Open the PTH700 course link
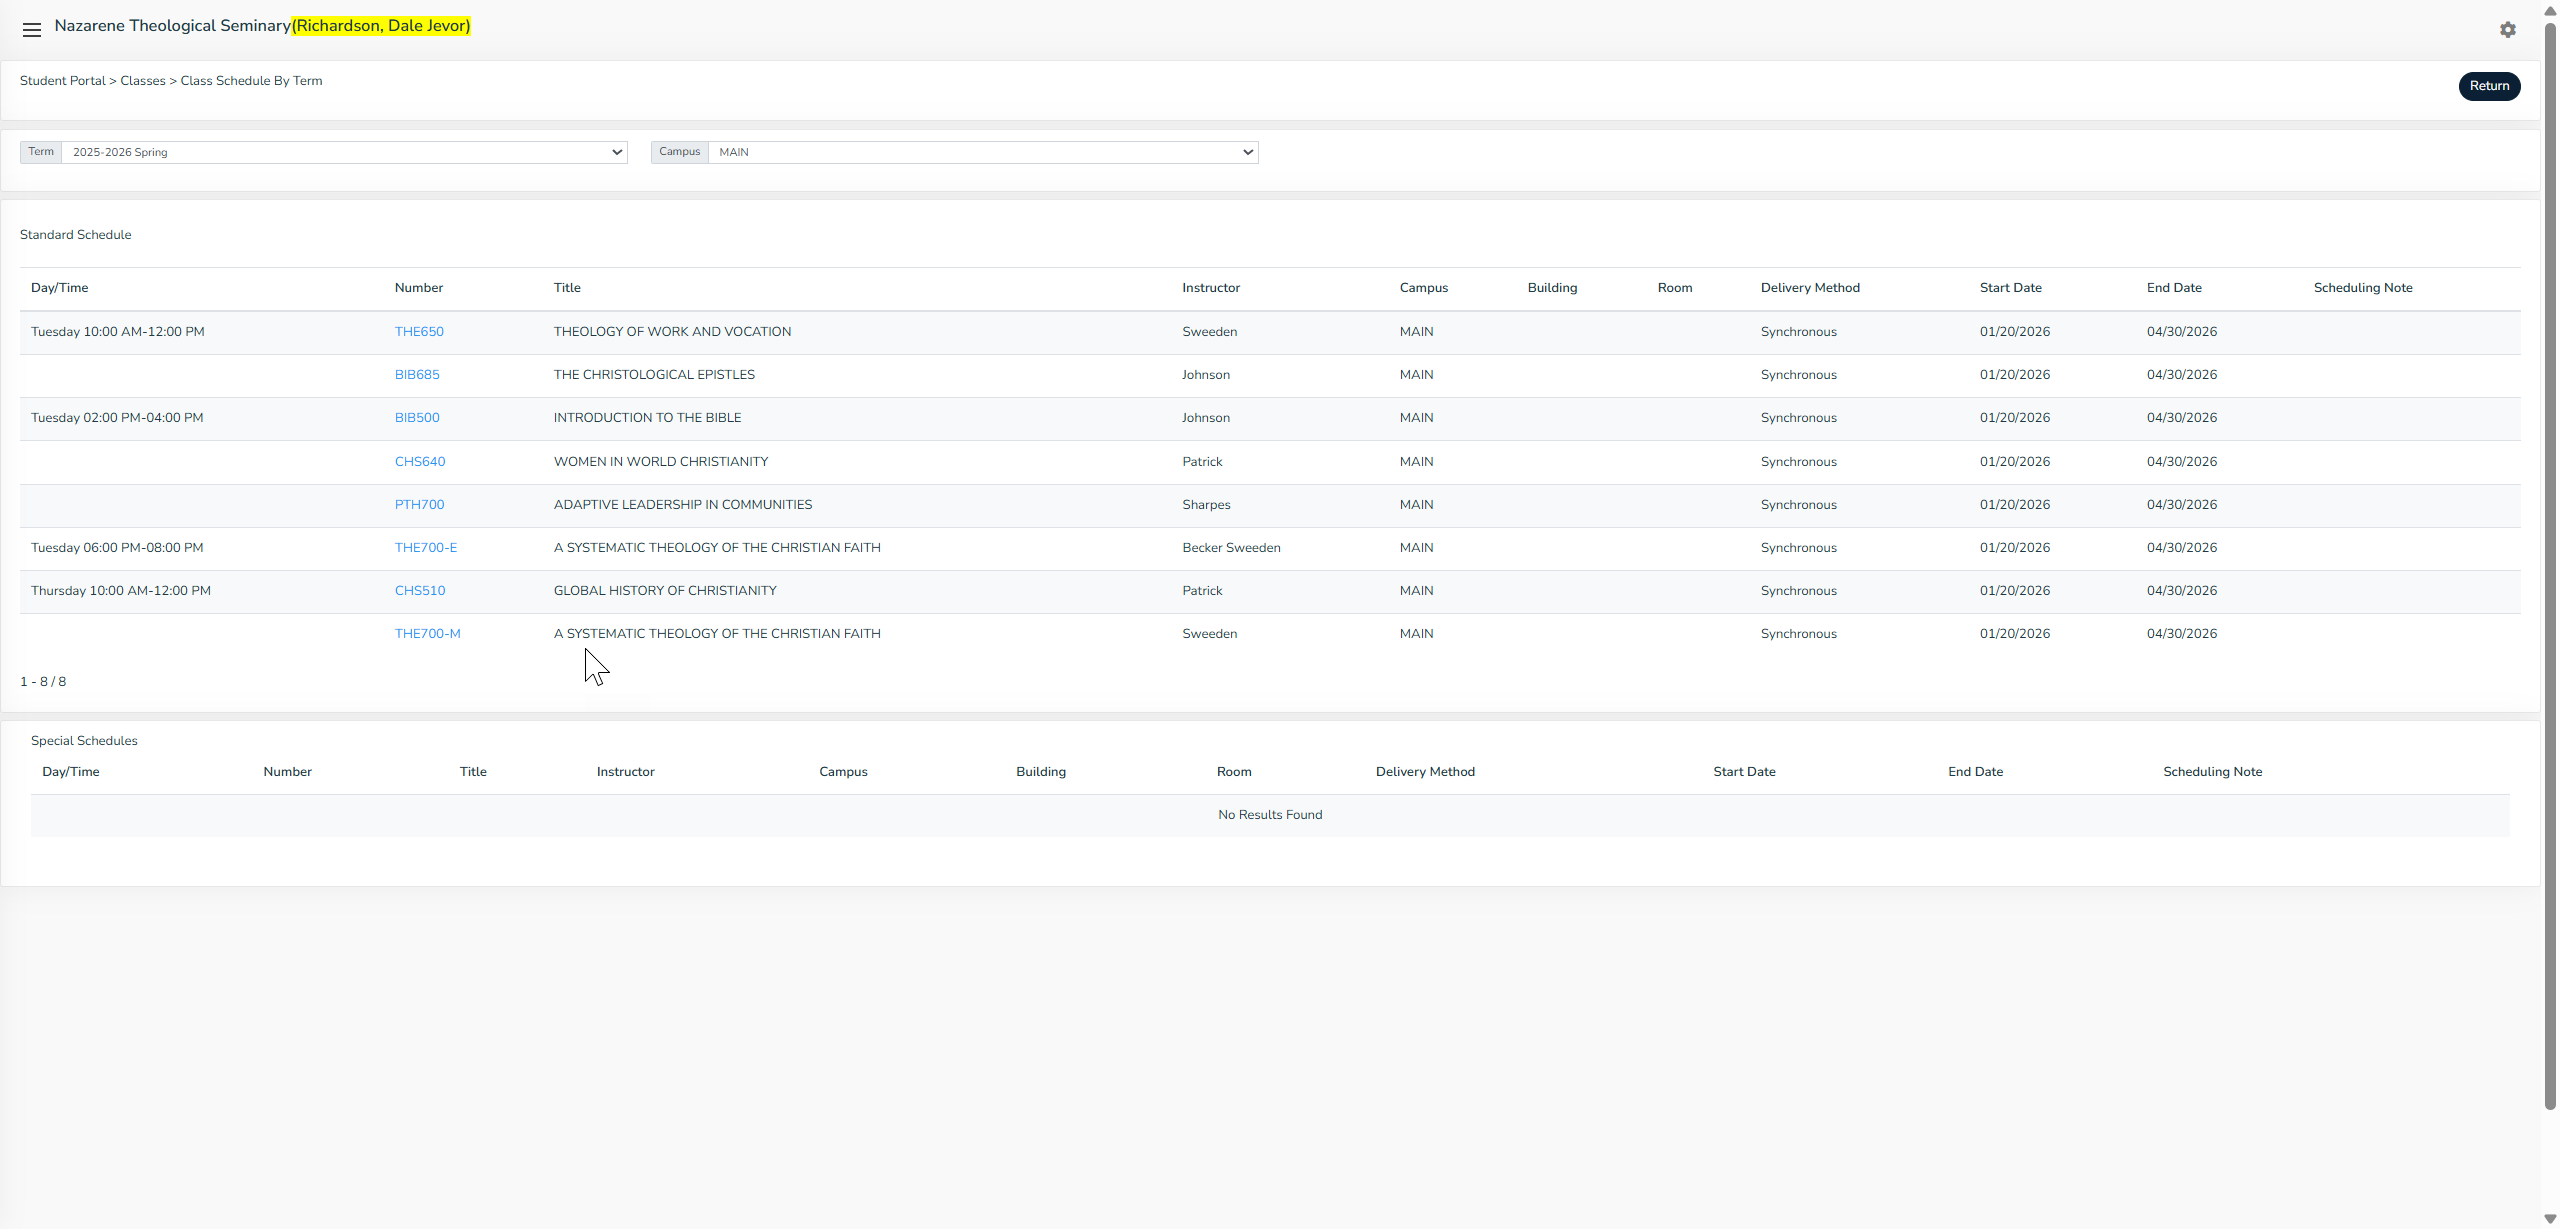Screen dimensions: 2560x1229 419,505
